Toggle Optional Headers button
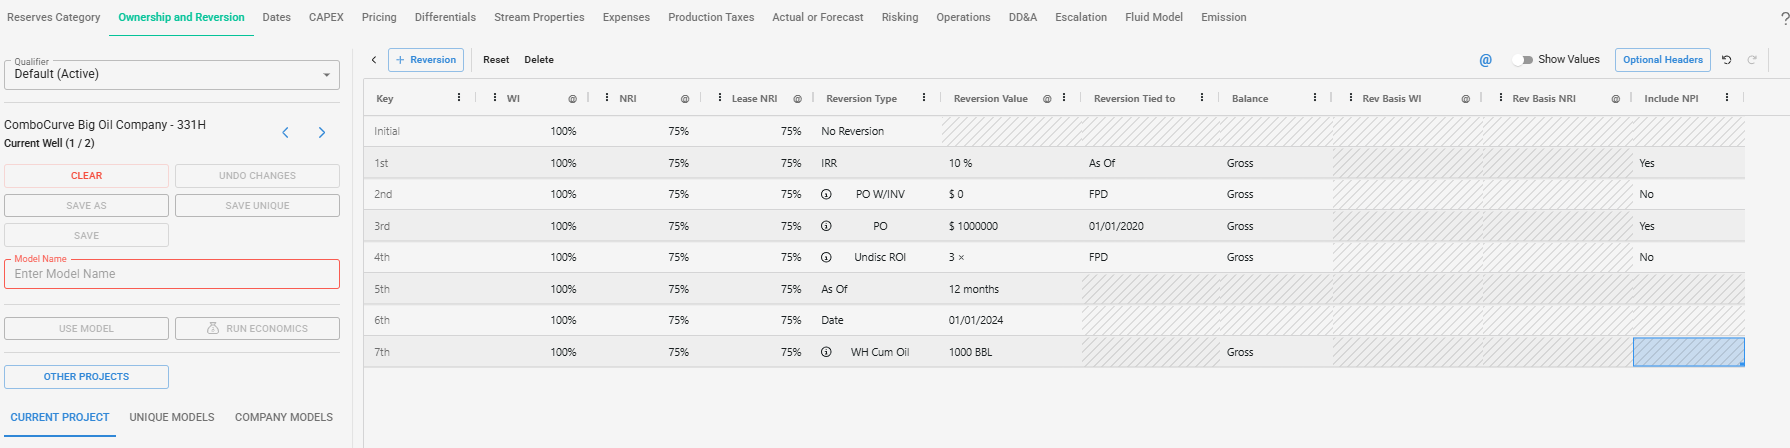The width and height of the screenshot is (1790, 448). click(x=1662, y=60)
